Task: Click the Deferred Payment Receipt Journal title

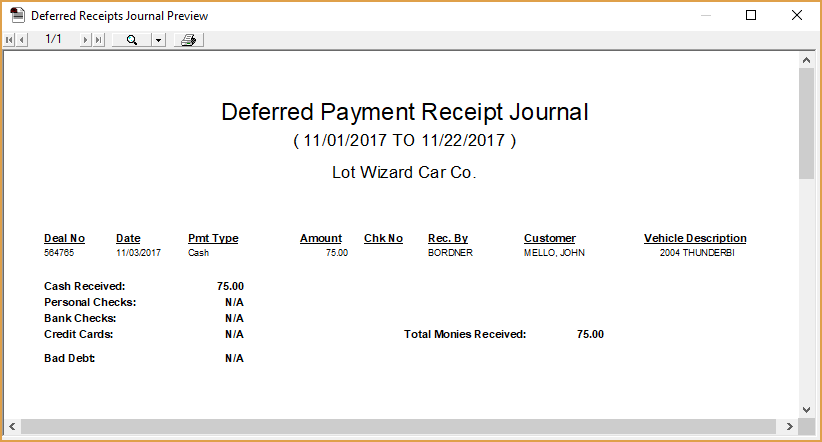Action: pyautogui.click(x=405, y=112)
